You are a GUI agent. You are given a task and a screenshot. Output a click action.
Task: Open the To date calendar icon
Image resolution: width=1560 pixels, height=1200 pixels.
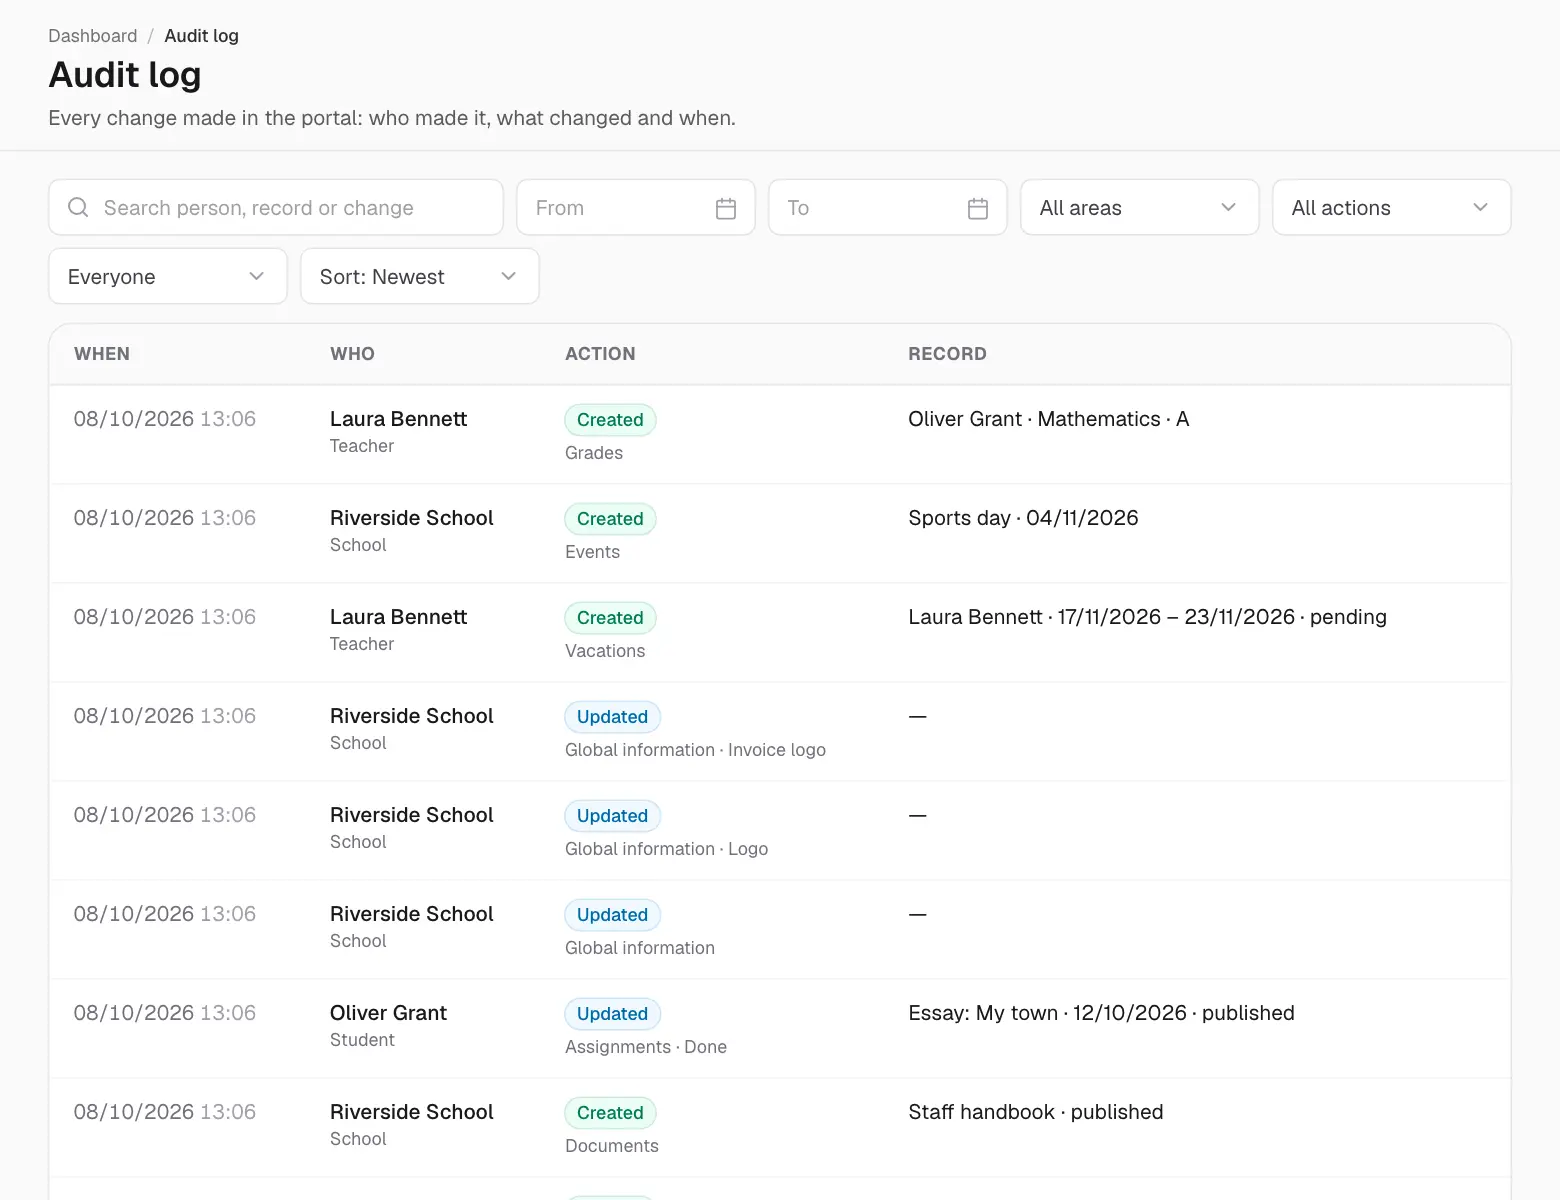click(978, 208)
